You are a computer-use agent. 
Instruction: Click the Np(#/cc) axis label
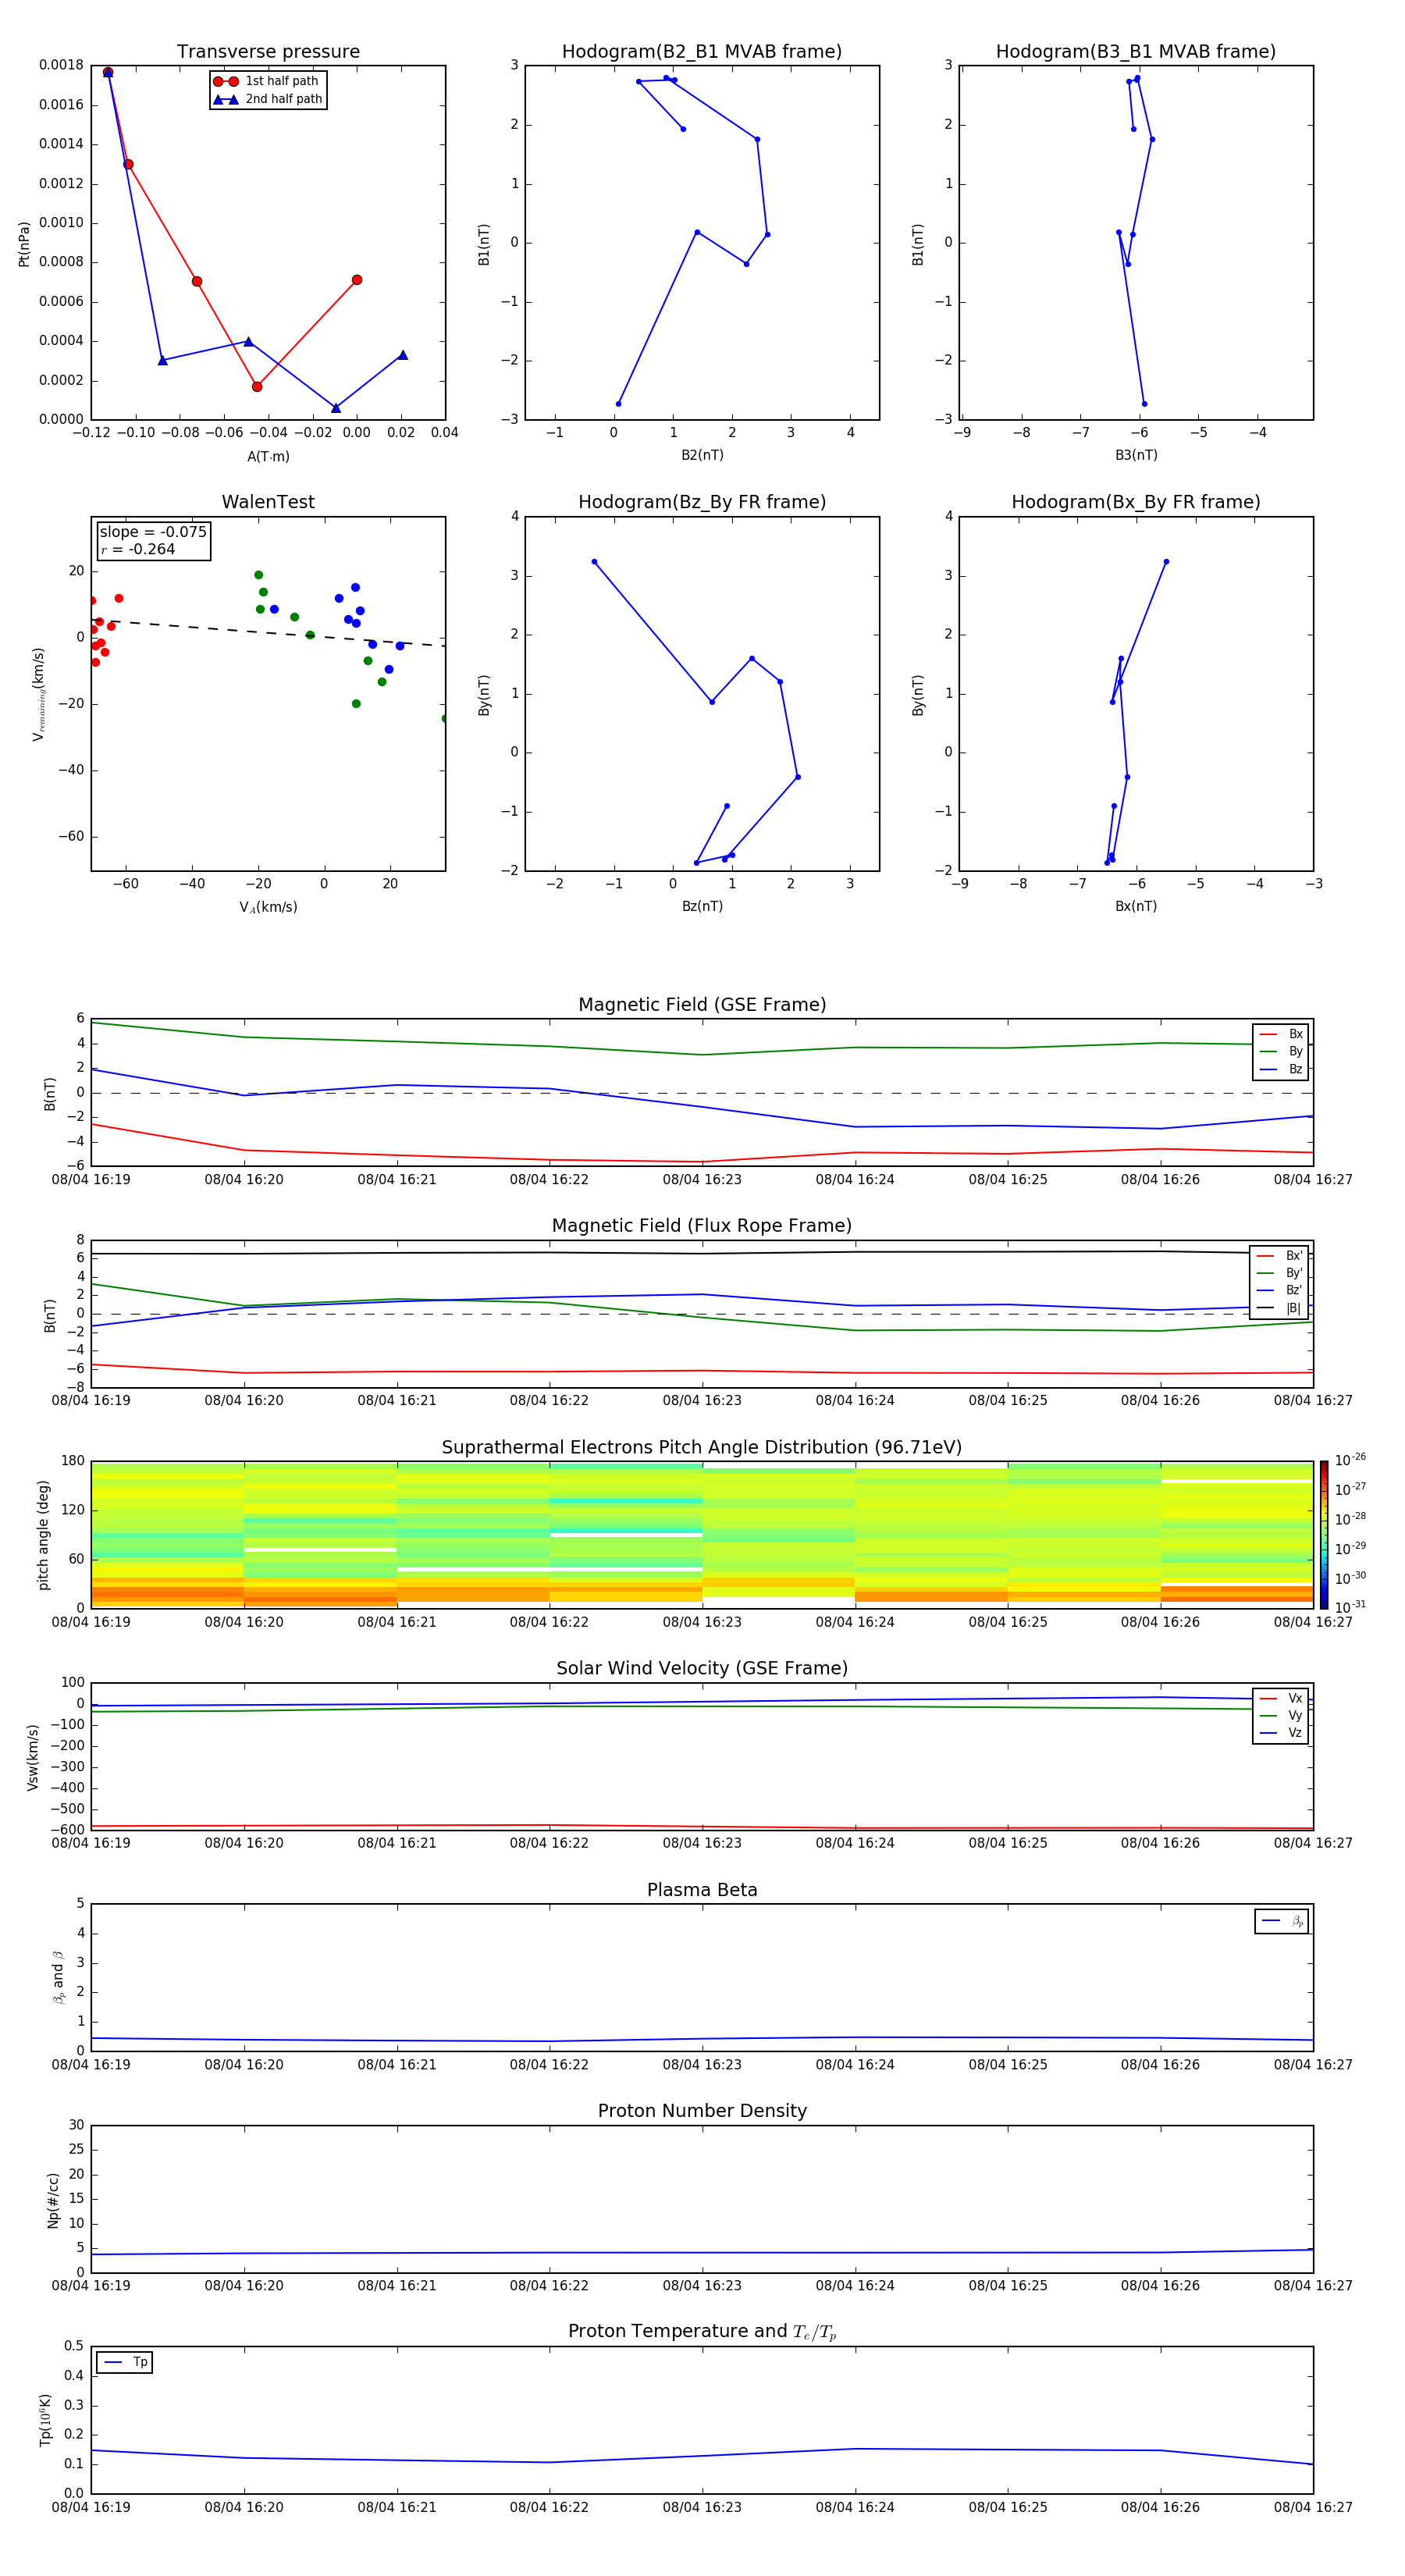pos(53,2200)
